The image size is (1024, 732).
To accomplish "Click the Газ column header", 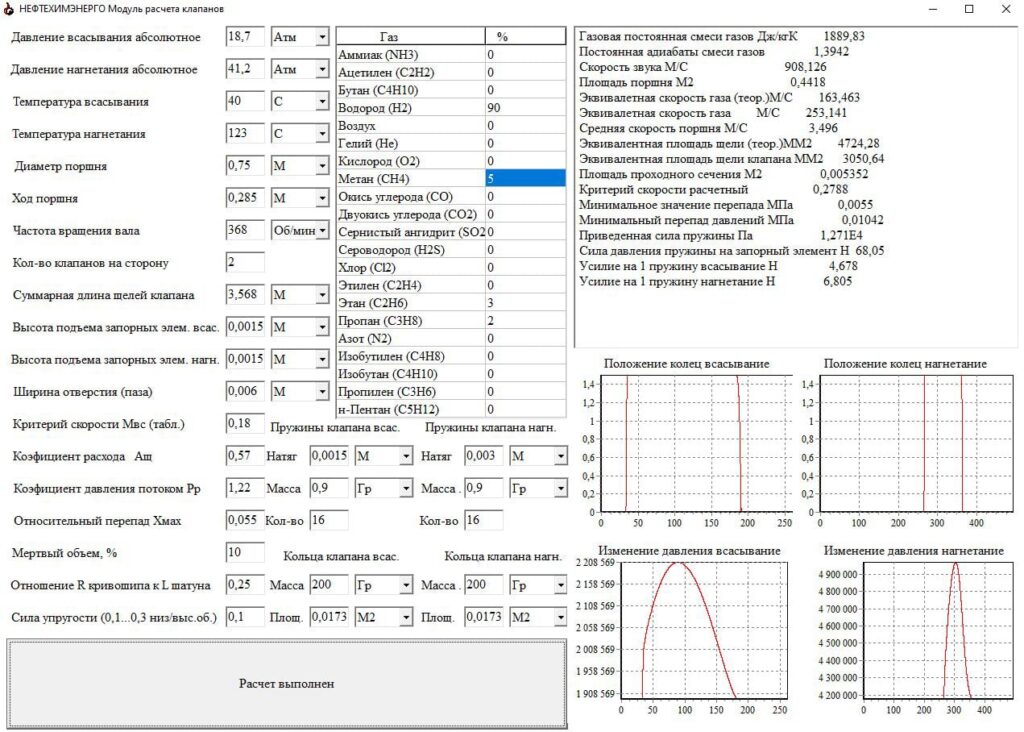I will click(x=411, y=37).
